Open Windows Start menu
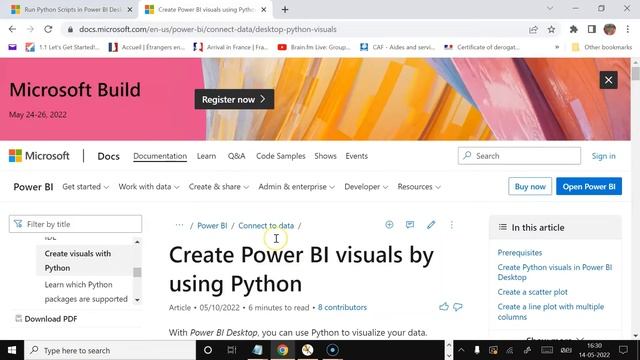The image size is (640, 360). [12, 350]
